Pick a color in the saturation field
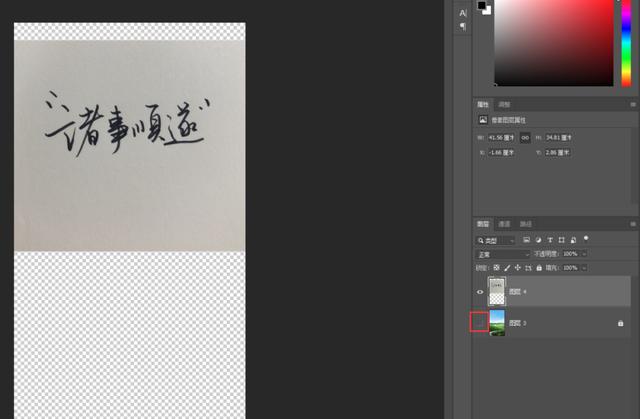The height and width of the screenshot is (419, 640). (x=554, y=42)
